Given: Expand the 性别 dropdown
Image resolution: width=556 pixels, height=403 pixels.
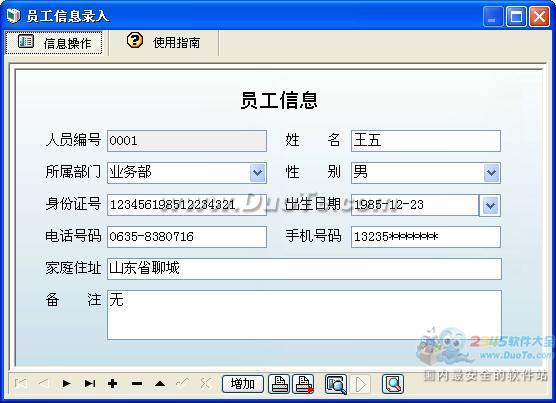Looking at the screenshot, I should (491, 173).
